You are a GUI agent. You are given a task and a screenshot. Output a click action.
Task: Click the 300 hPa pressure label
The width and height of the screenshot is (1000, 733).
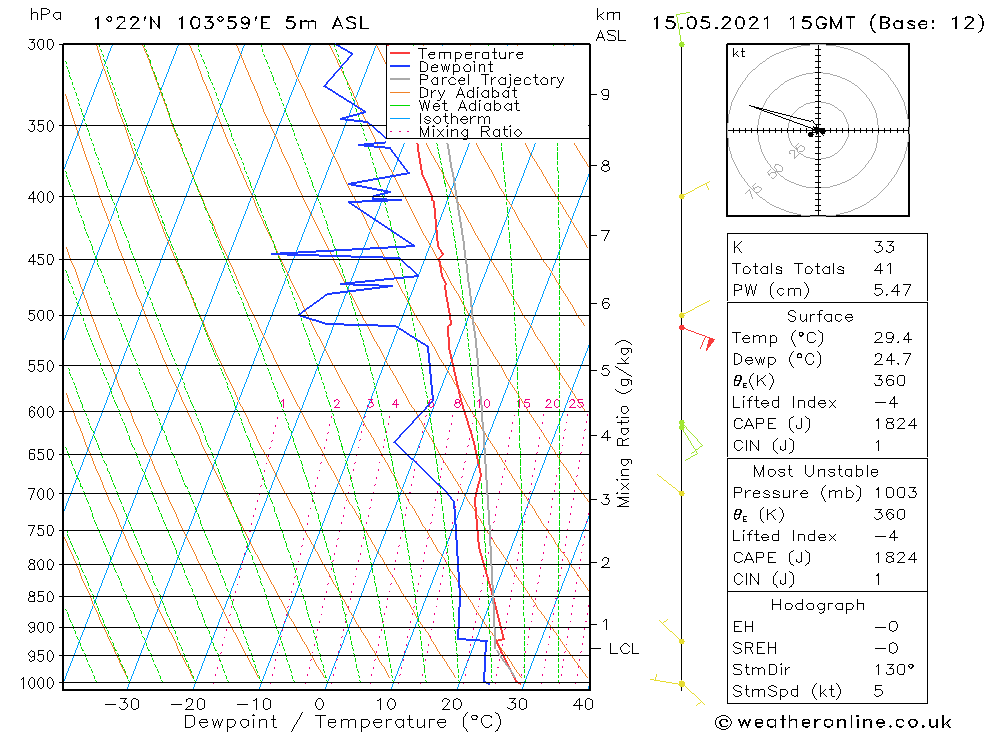41,45
